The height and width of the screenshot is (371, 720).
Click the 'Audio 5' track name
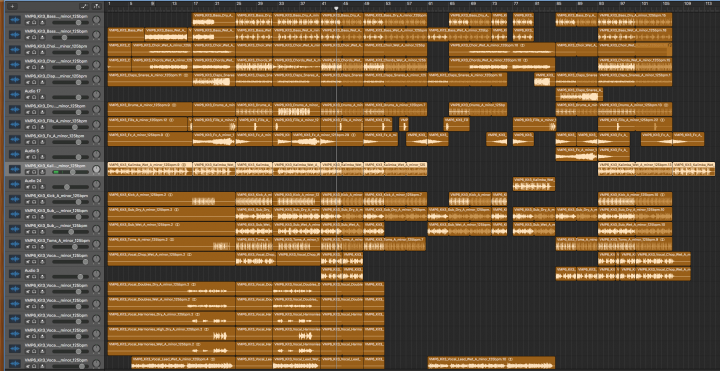coord(32,151)
